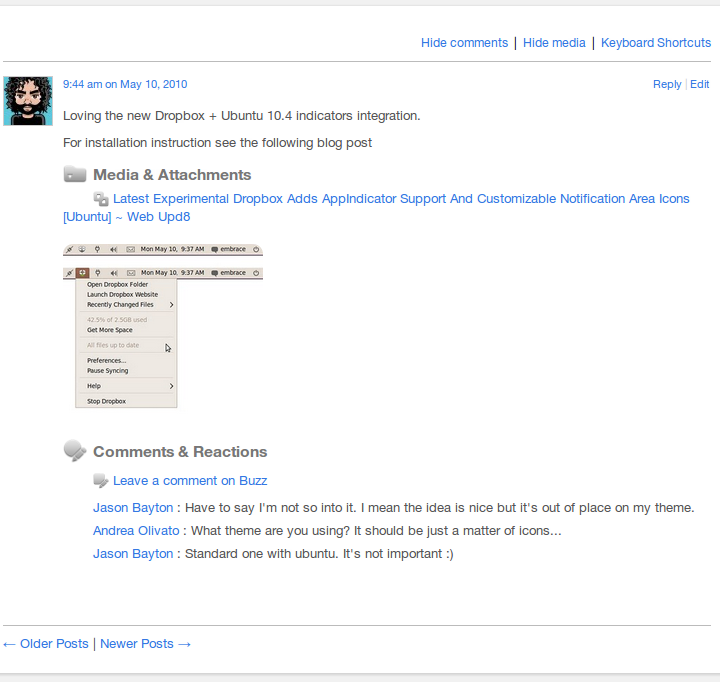The image size is (720, 682).
Task: Click Reply on the post
Action: pyautogui.click(x=667, y=85)
